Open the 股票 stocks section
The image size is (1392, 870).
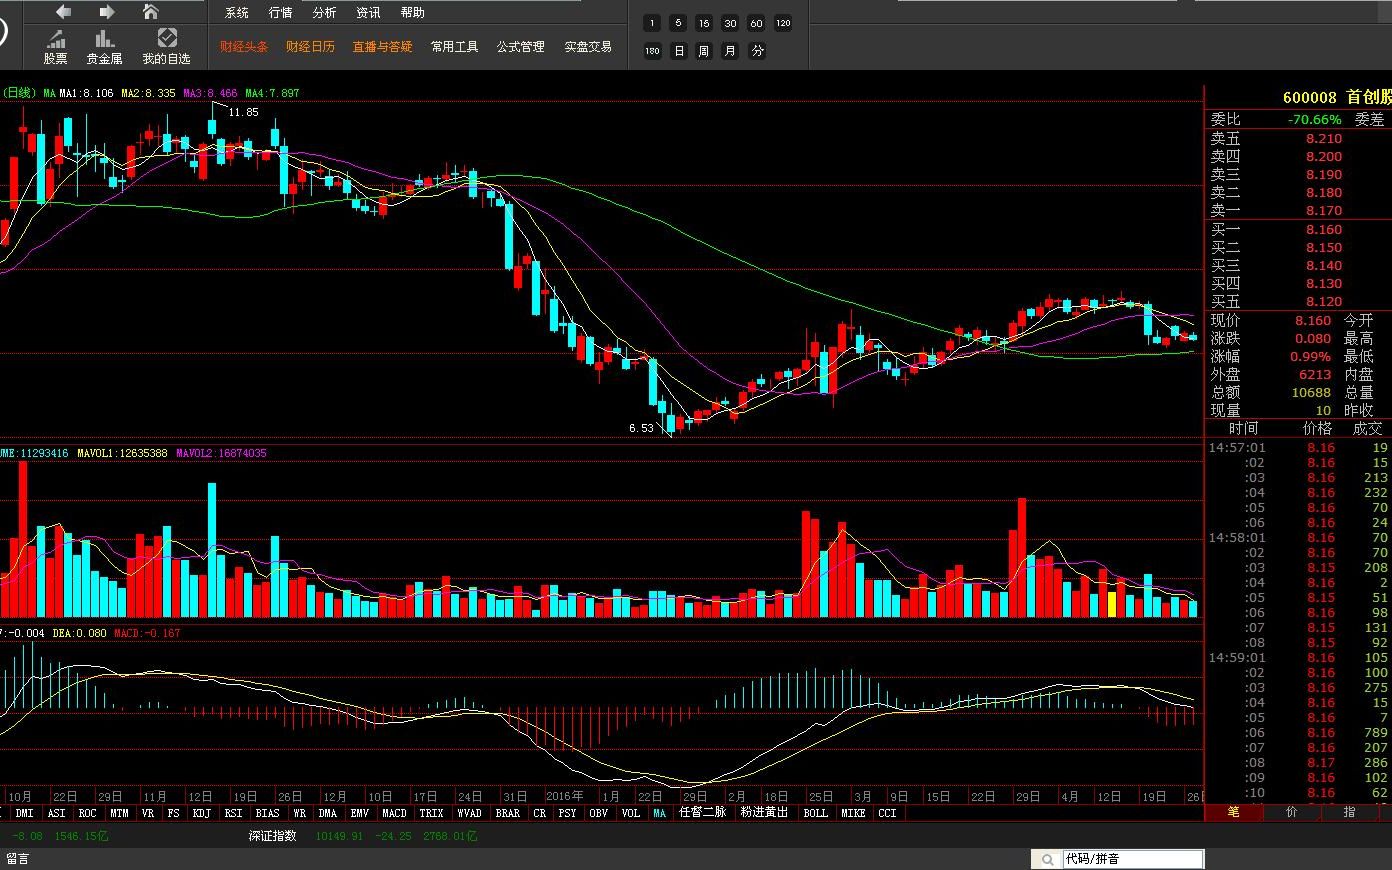[x=56, y=47]
